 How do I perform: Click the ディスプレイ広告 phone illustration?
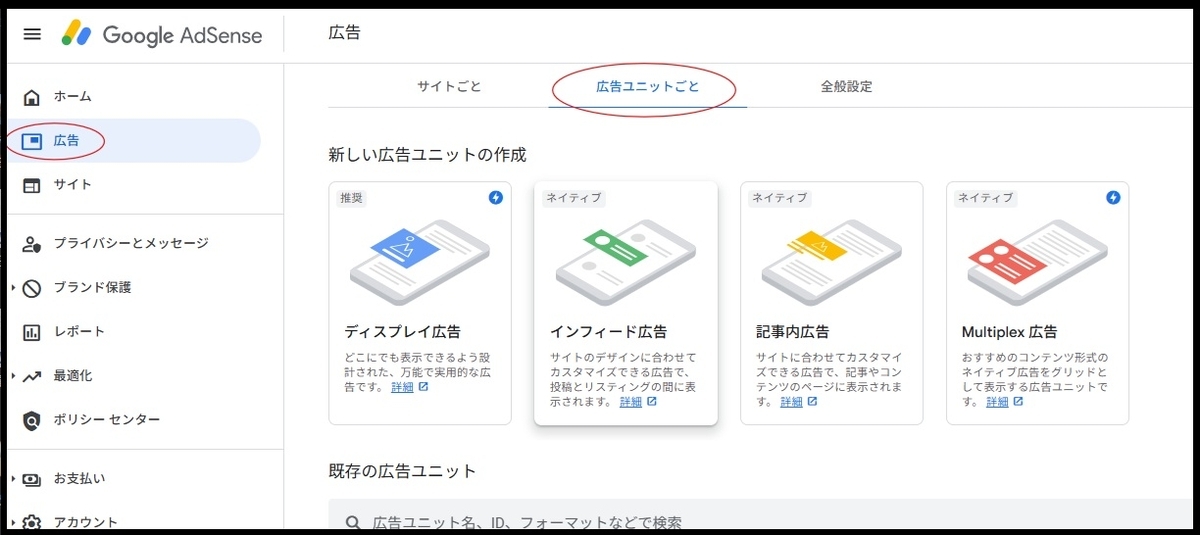[420, 262]
